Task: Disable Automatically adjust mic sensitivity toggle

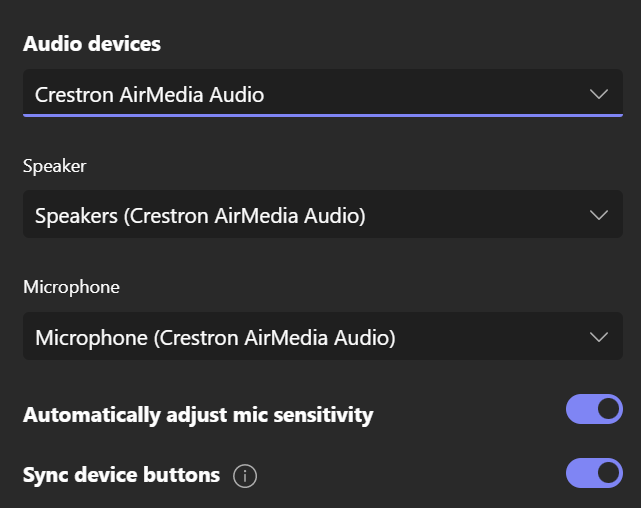Action: click(x=594, y=409)
